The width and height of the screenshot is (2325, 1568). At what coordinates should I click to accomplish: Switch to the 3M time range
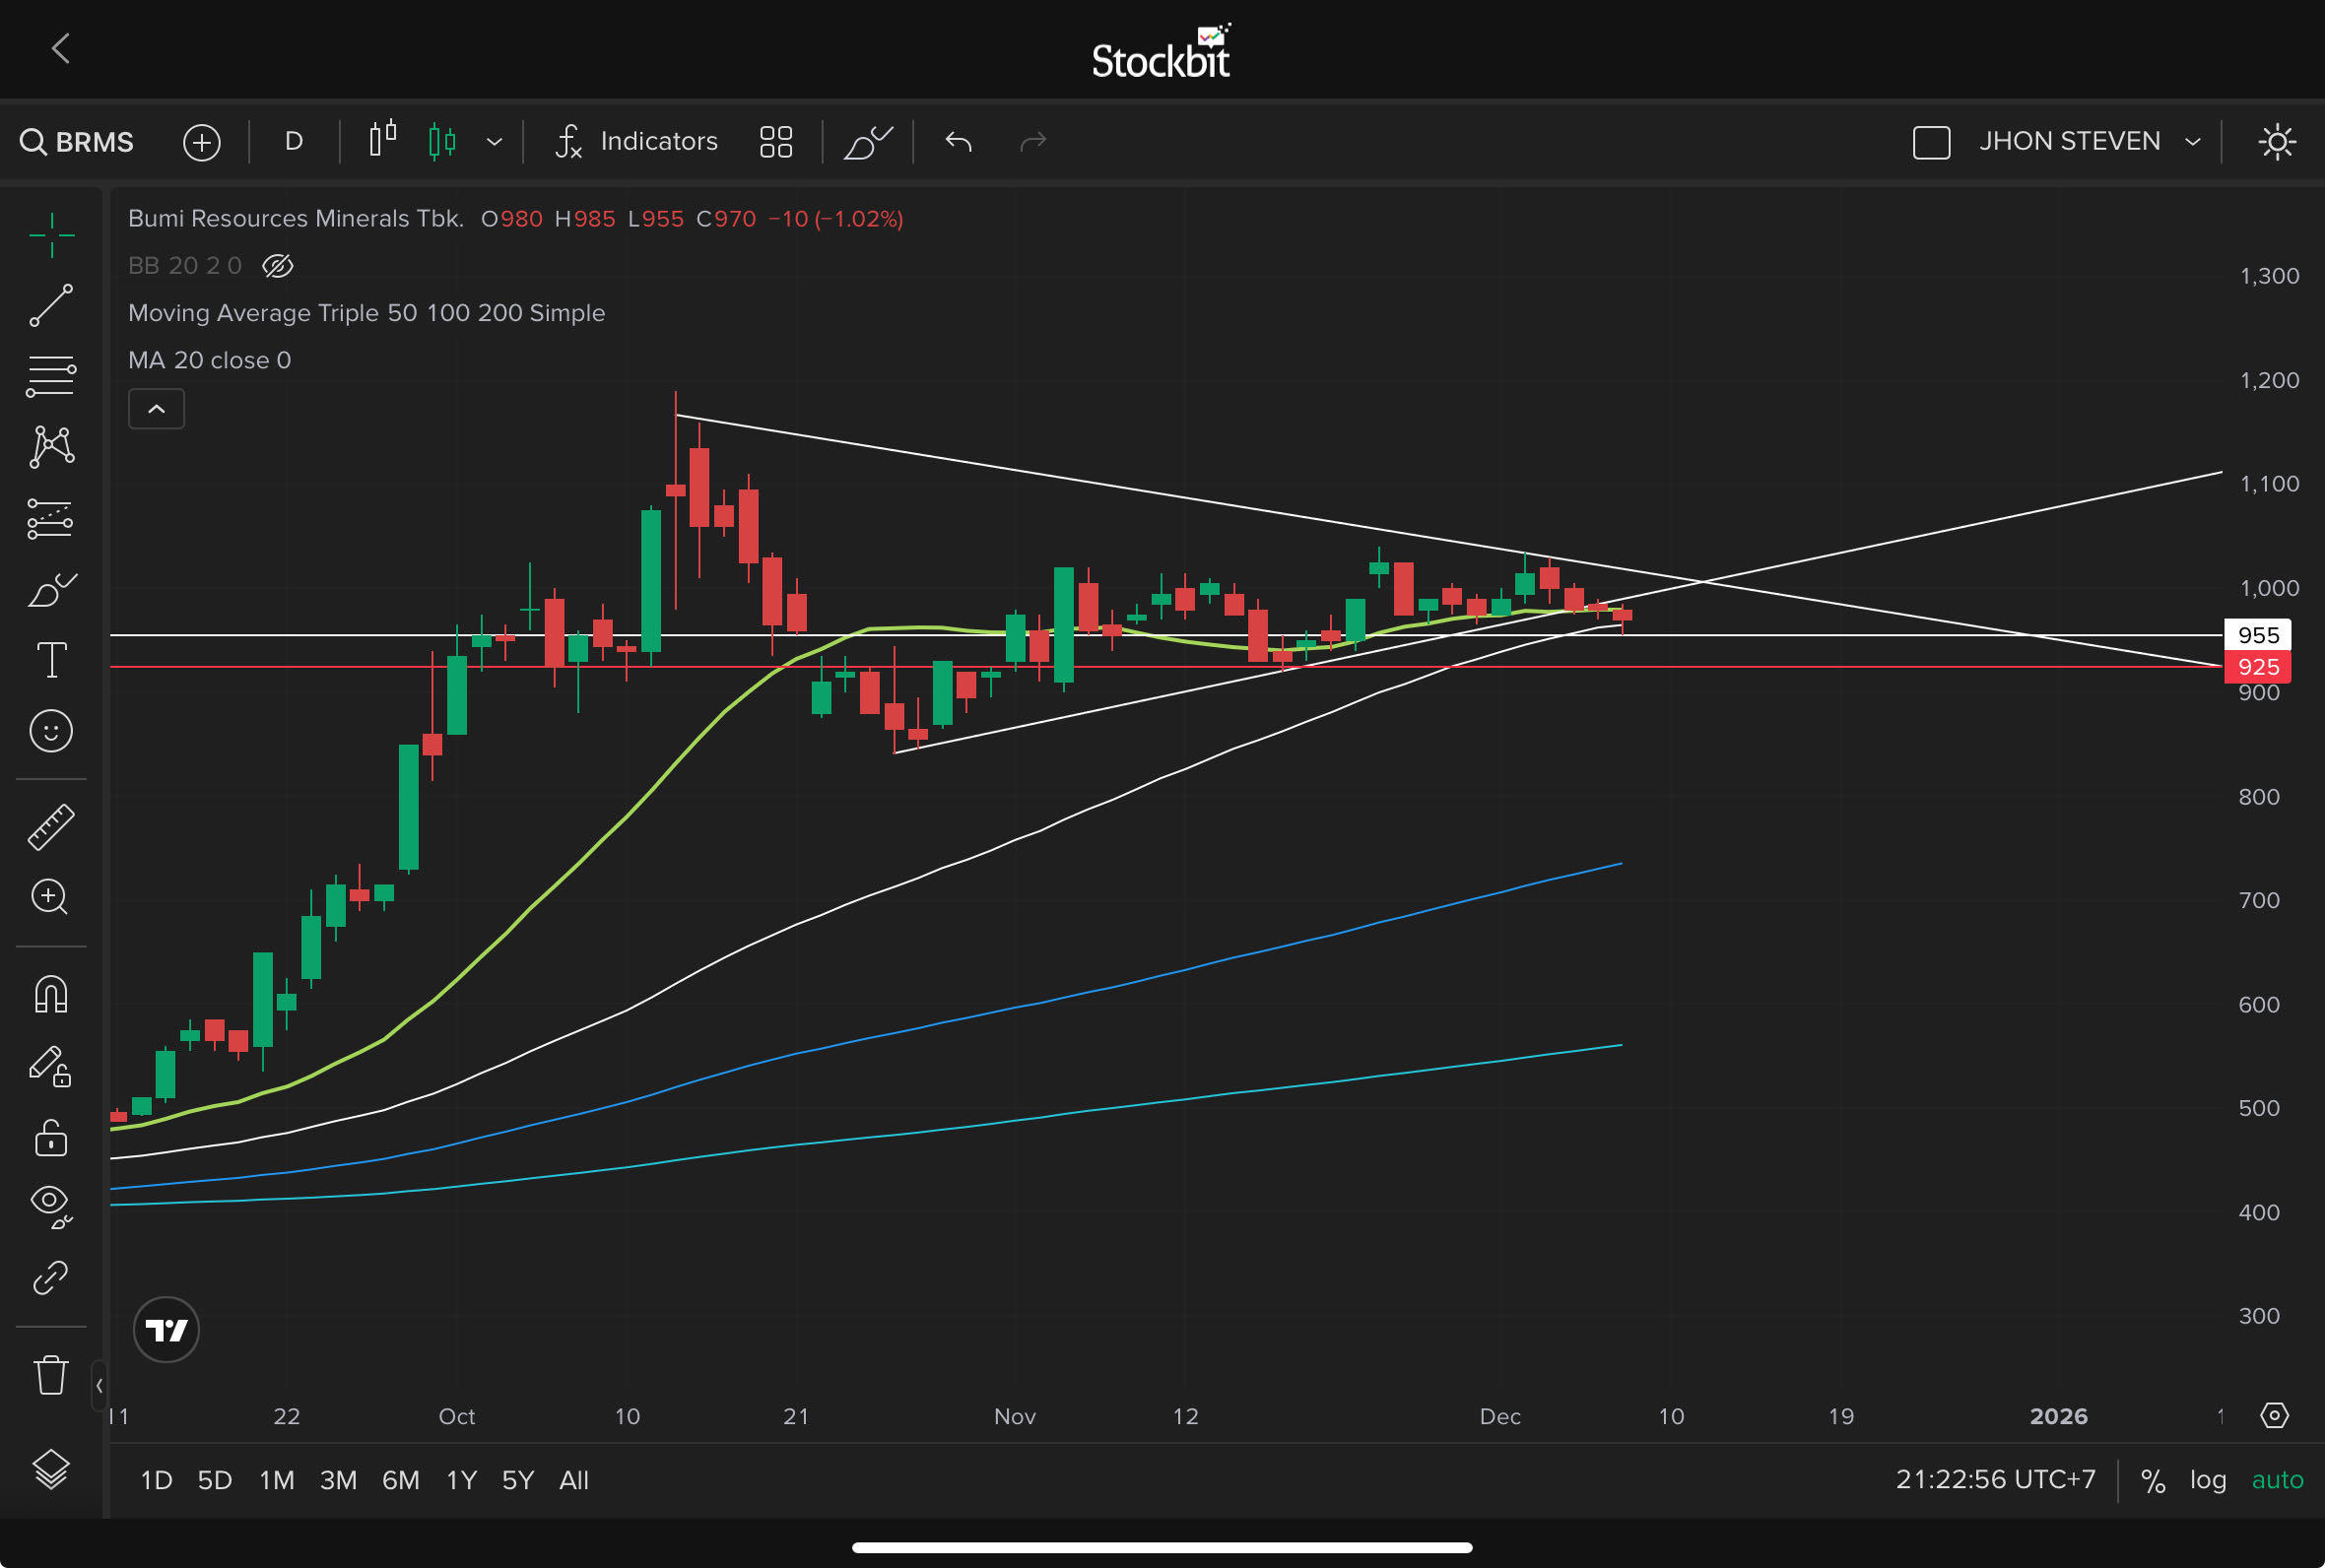338,1480
